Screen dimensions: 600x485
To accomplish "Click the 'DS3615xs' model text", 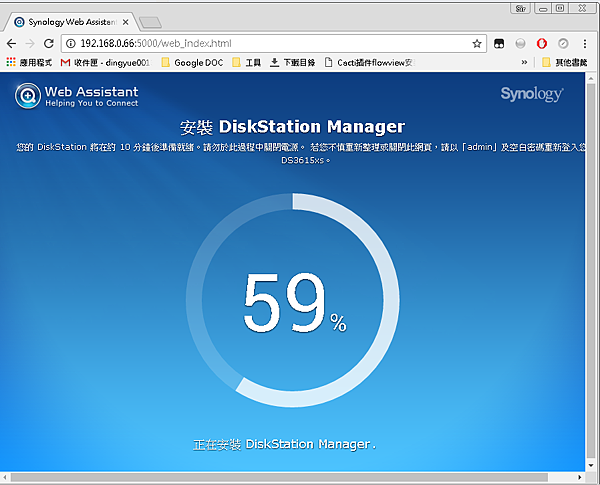I will point(303,161).
